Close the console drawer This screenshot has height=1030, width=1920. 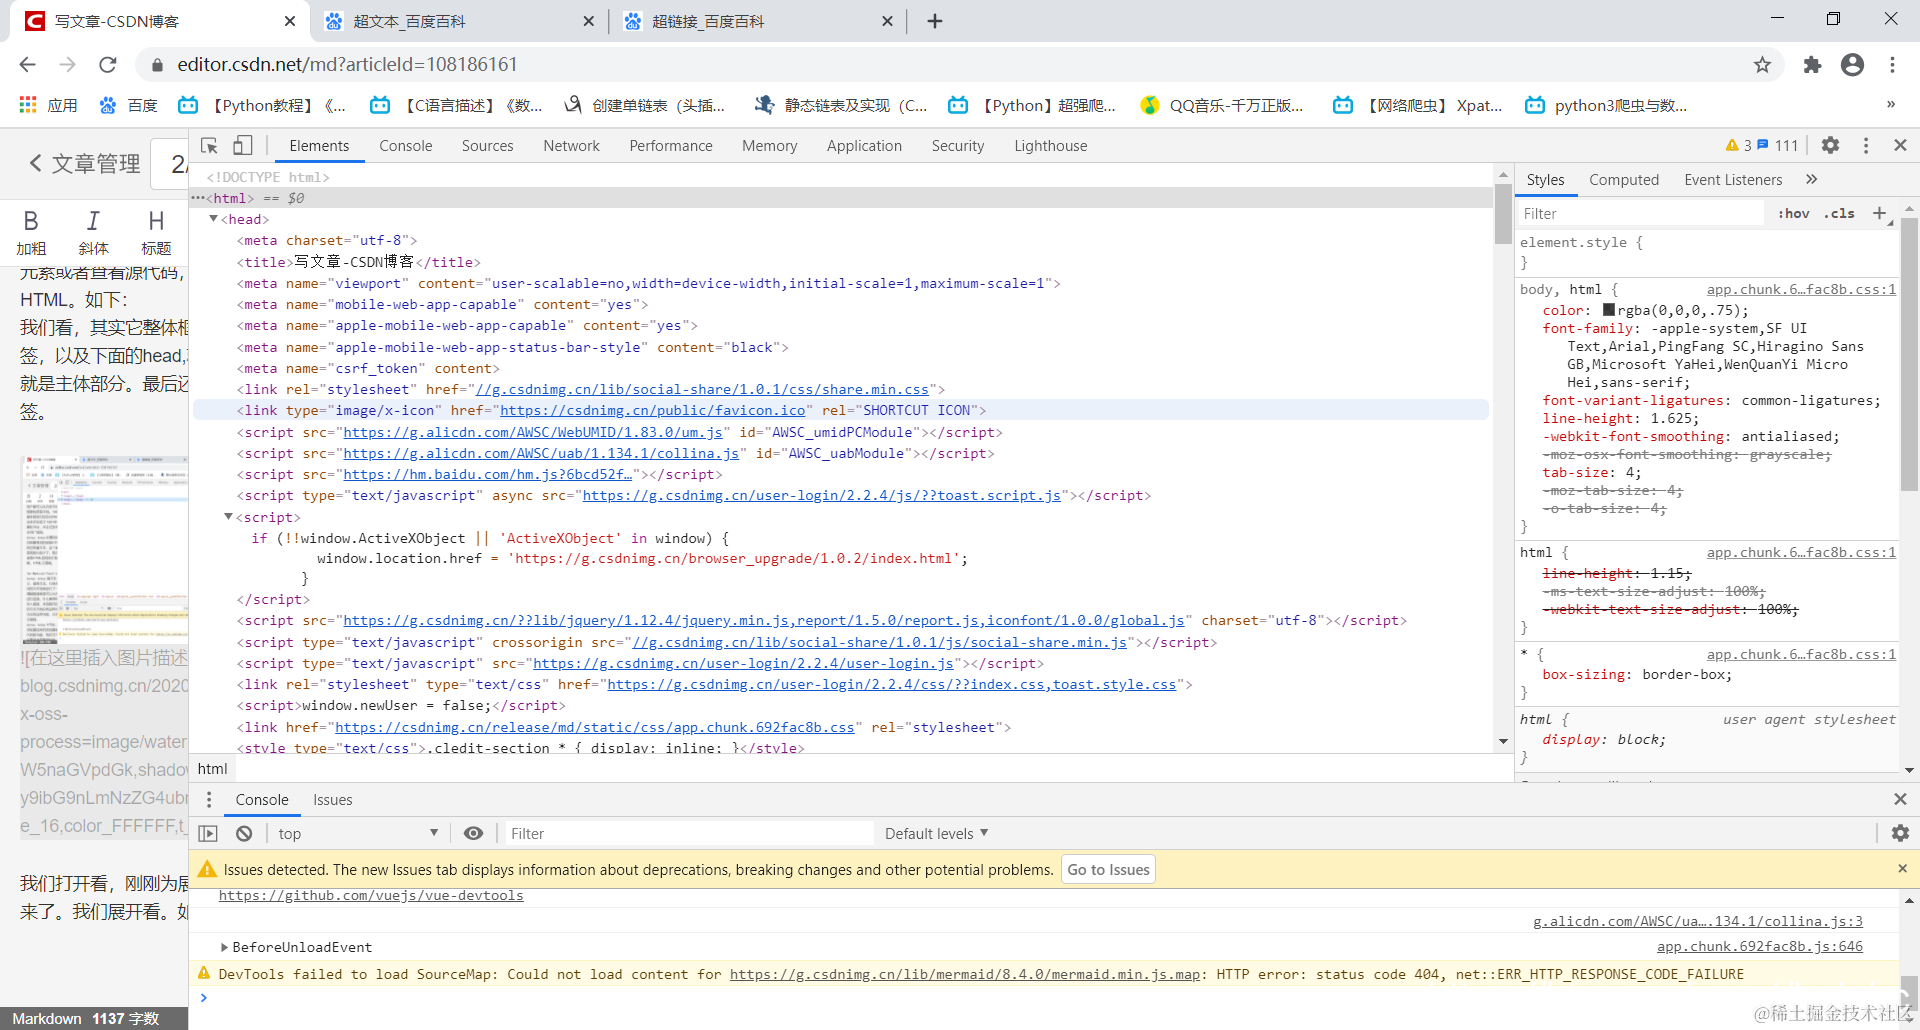(x=1900, y=799)
